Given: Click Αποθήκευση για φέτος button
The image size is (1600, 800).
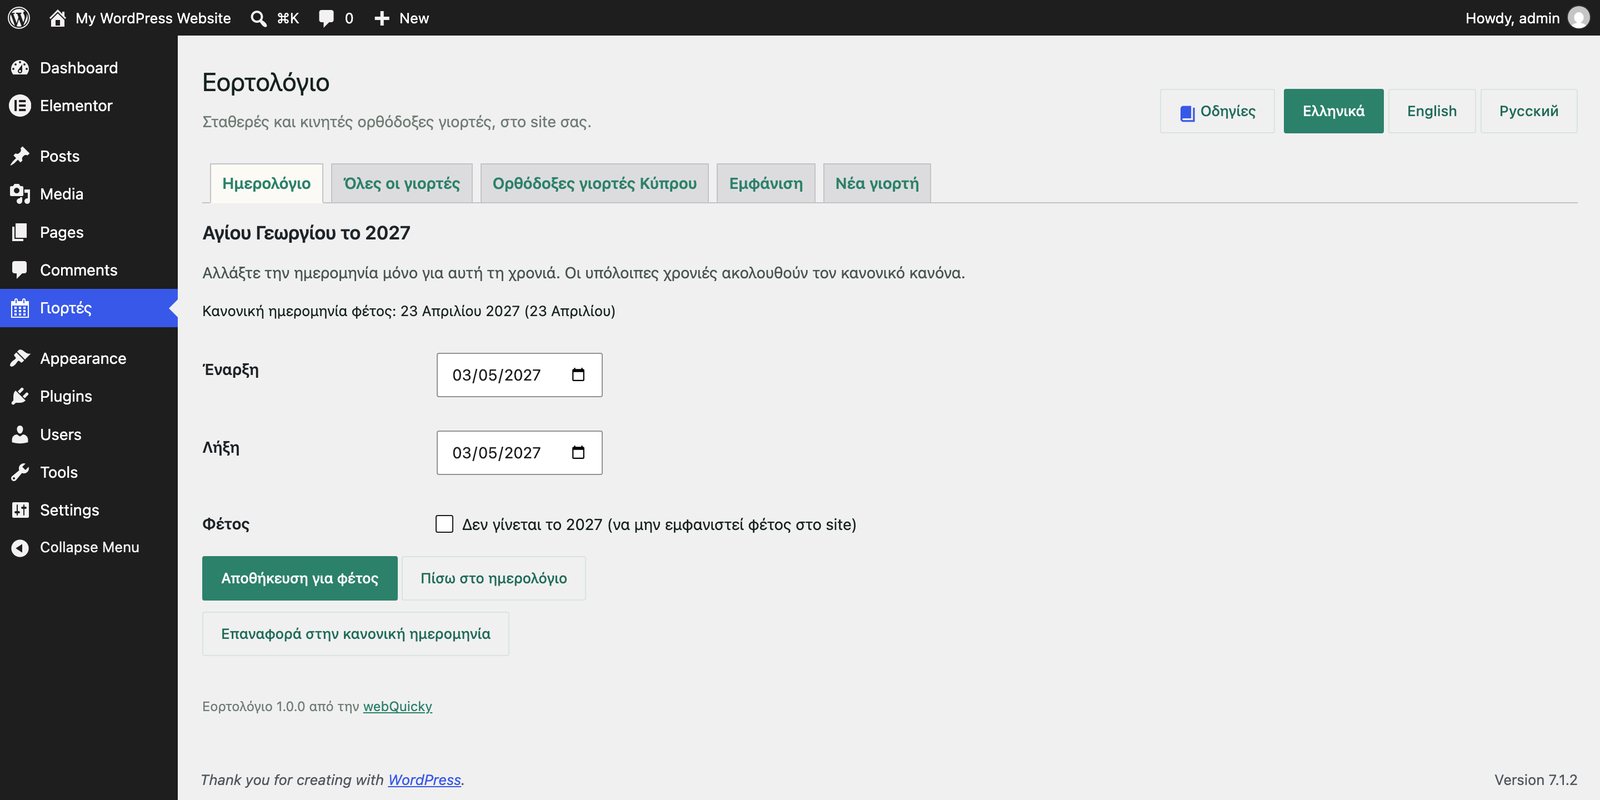Looking at the screenshot, I should [300, 578].
